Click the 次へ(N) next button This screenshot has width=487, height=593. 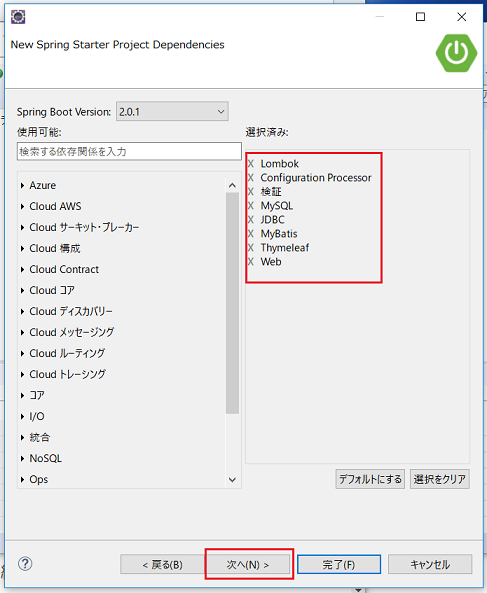[x=248, y=564]
